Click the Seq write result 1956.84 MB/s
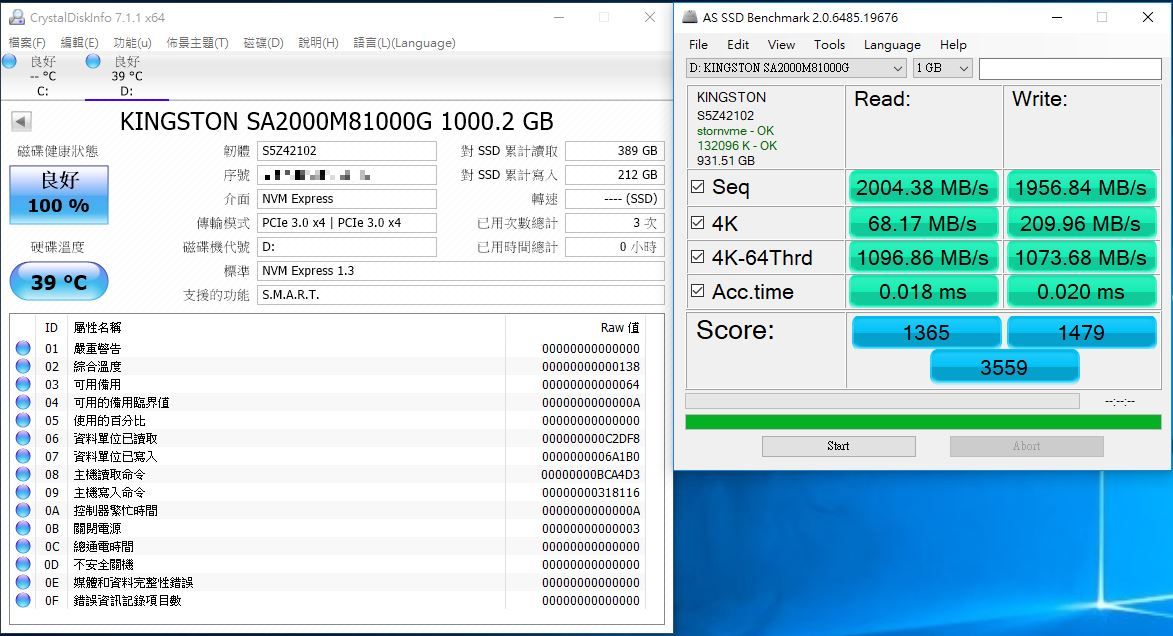Image resolution: width=1173 pixels, height=636 pixels. click(1081, 187)
